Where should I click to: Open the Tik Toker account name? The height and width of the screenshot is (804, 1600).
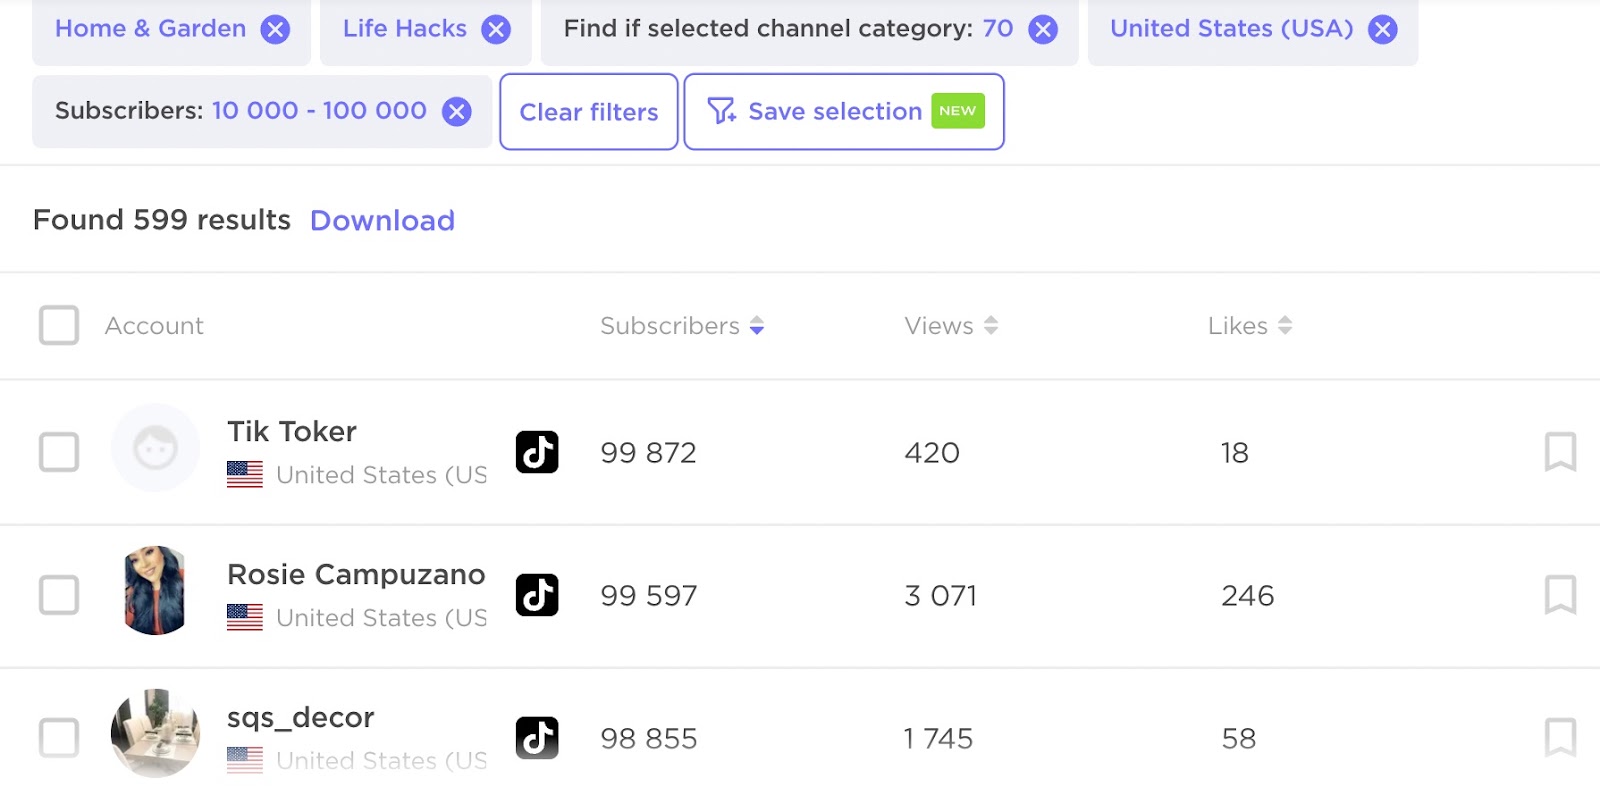292,431
